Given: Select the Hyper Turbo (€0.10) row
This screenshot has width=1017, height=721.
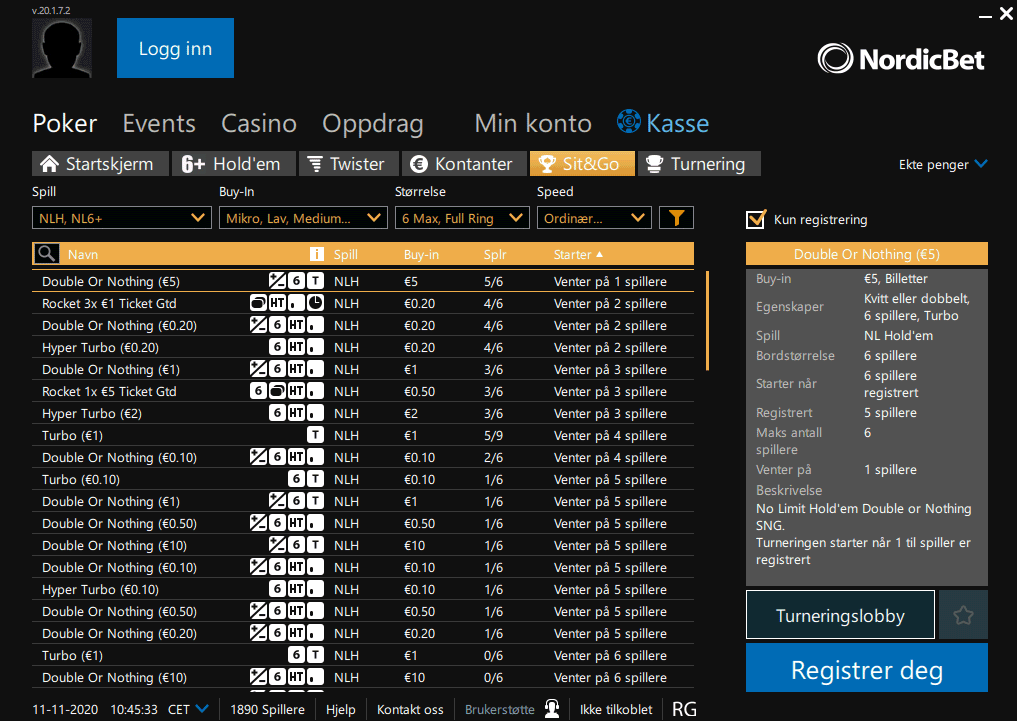Looking at the screenshot, I should pos(363,589).
